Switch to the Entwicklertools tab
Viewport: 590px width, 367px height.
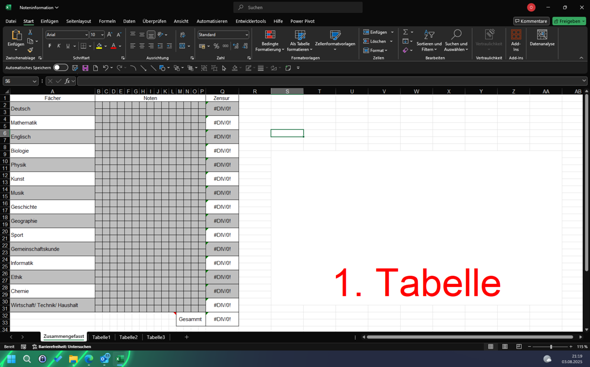(x=251, y=21)
